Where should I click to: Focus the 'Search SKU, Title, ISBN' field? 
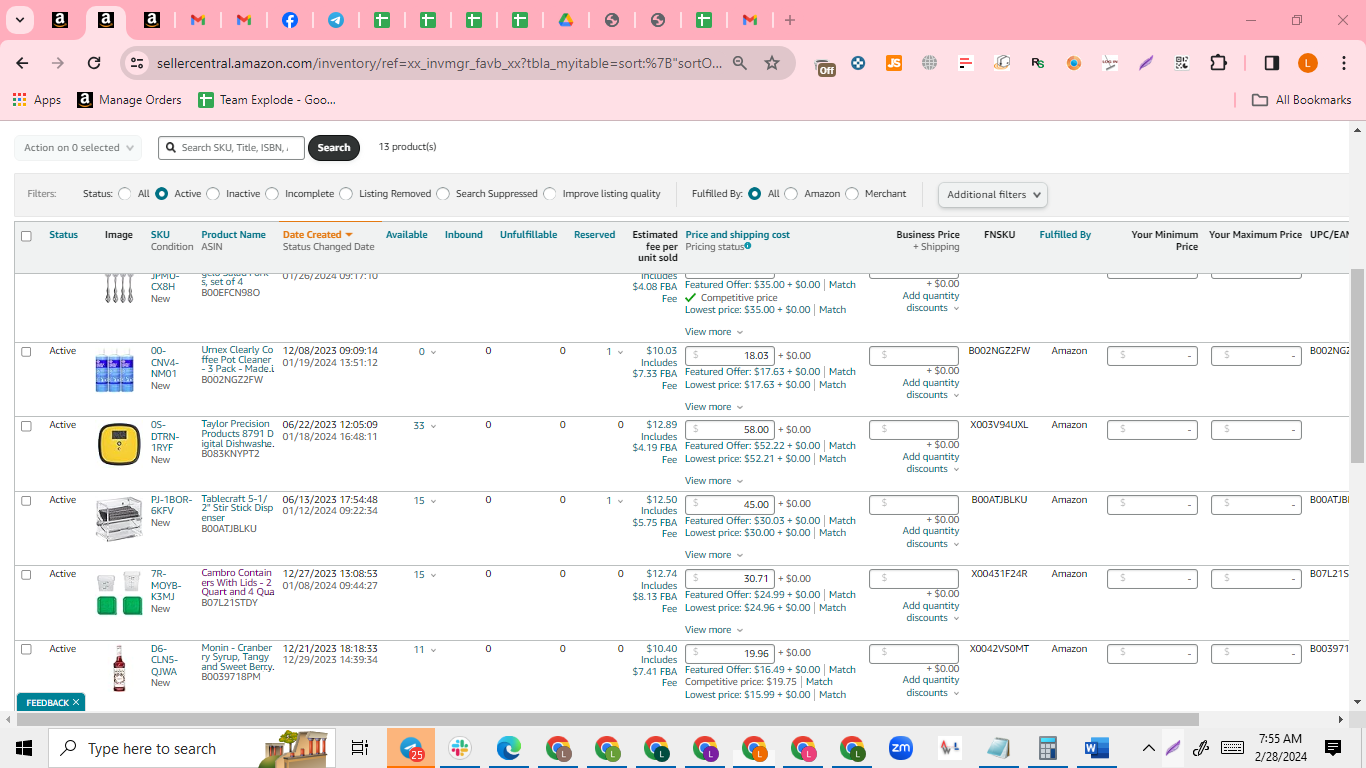(232, 148)
